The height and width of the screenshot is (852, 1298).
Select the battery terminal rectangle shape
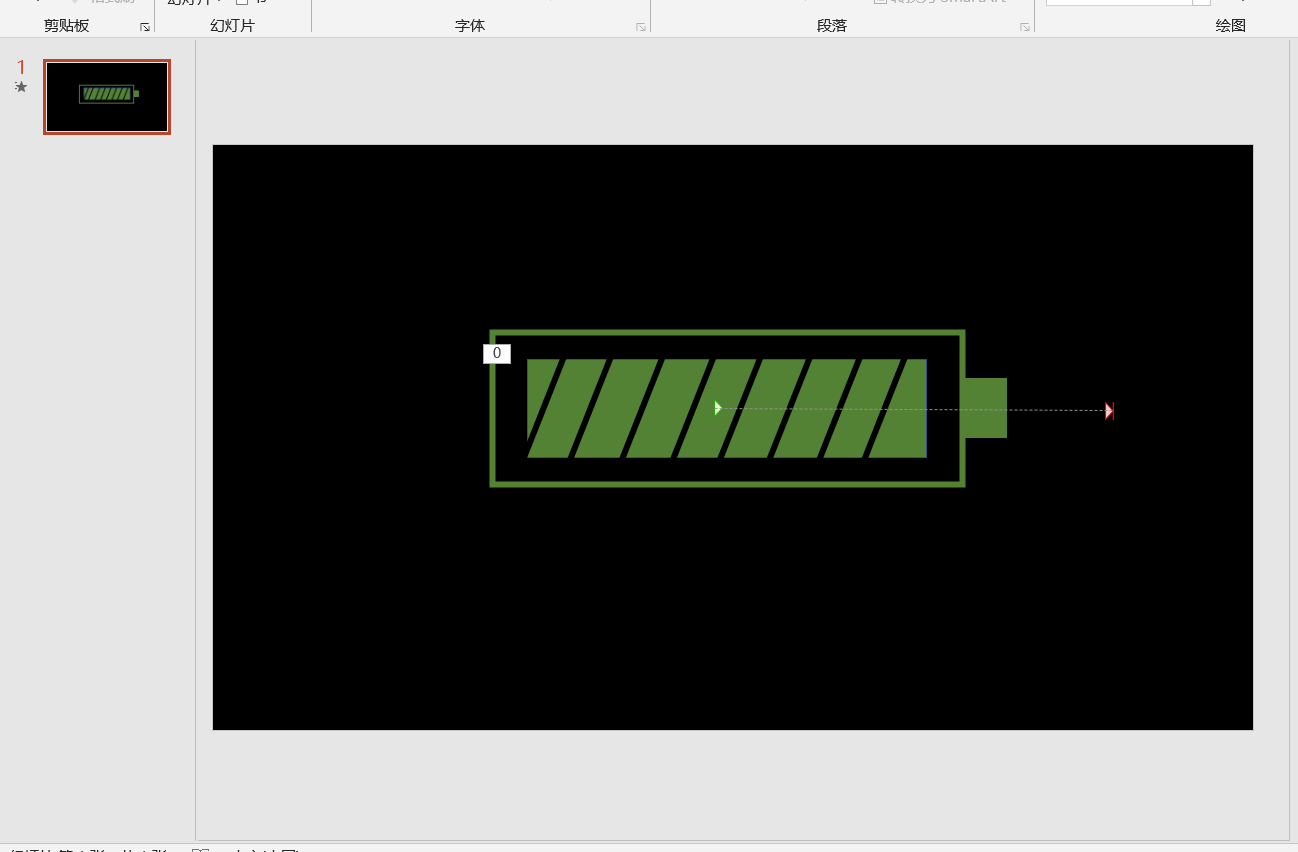(986, 408)
